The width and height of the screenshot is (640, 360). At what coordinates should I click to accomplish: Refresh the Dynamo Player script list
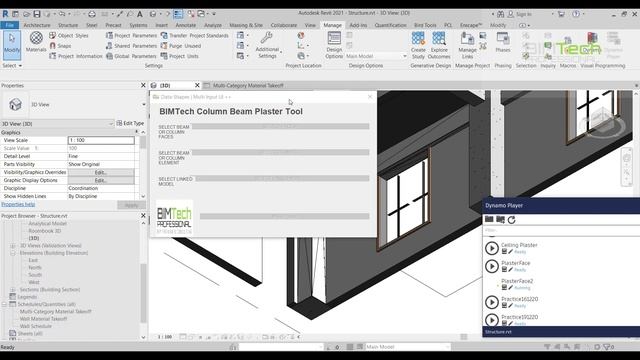(511, 220)
